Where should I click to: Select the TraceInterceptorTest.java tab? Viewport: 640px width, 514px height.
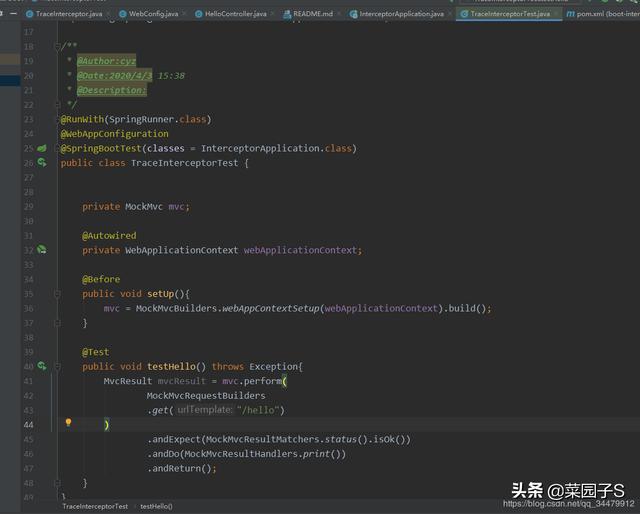tap(509, 14)
